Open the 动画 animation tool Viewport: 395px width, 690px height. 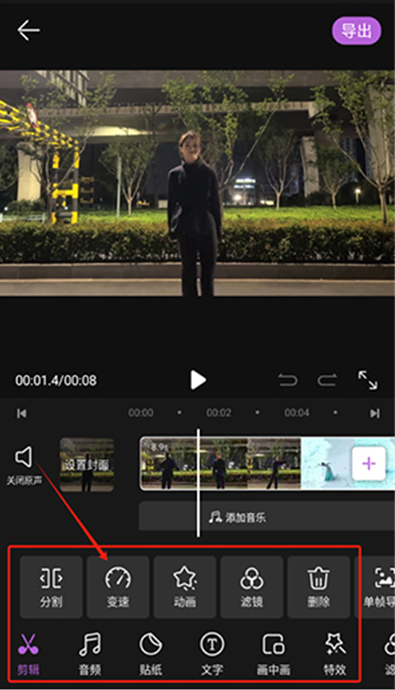pyautogui.click(x=185, y=587)
